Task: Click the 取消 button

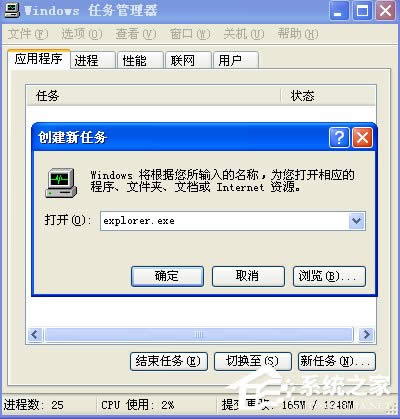Action: click(x=248, y=276)
